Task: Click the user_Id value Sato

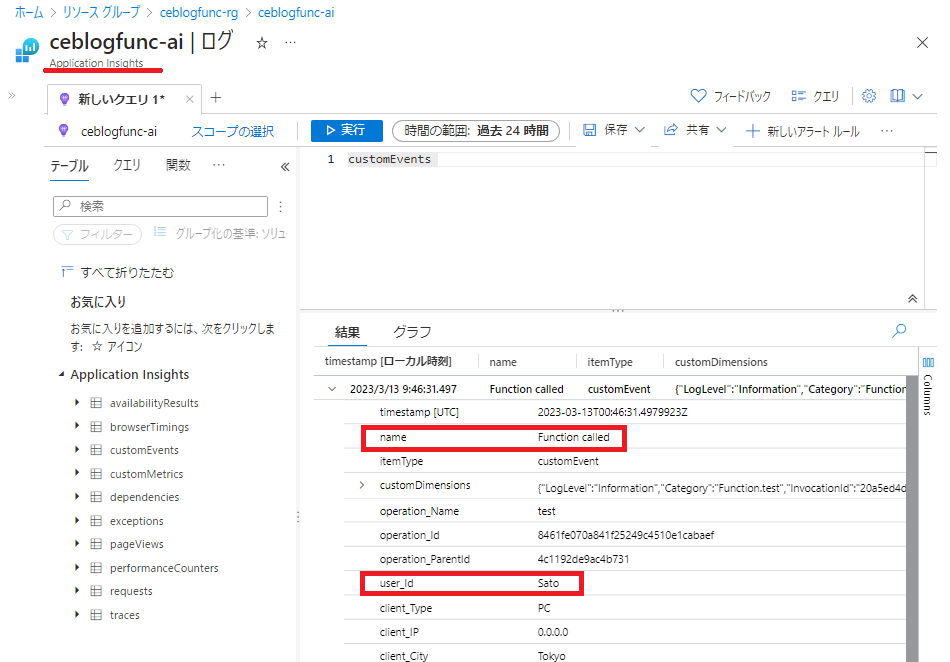Action: pos(548,583)
